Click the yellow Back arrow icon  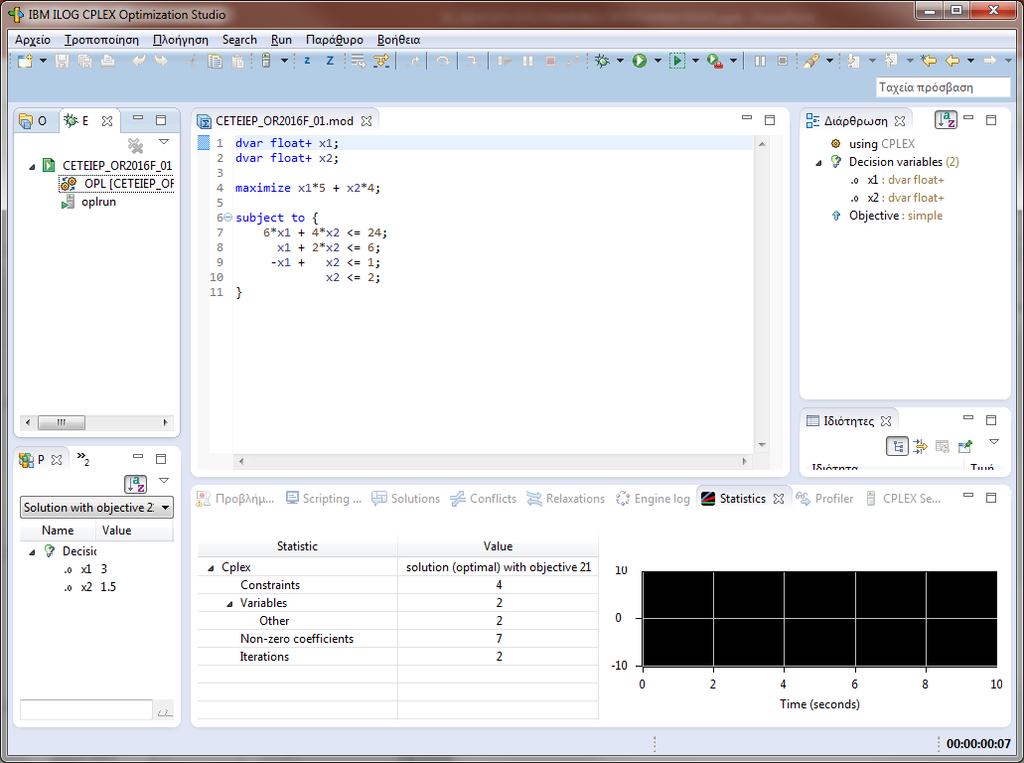953,61
